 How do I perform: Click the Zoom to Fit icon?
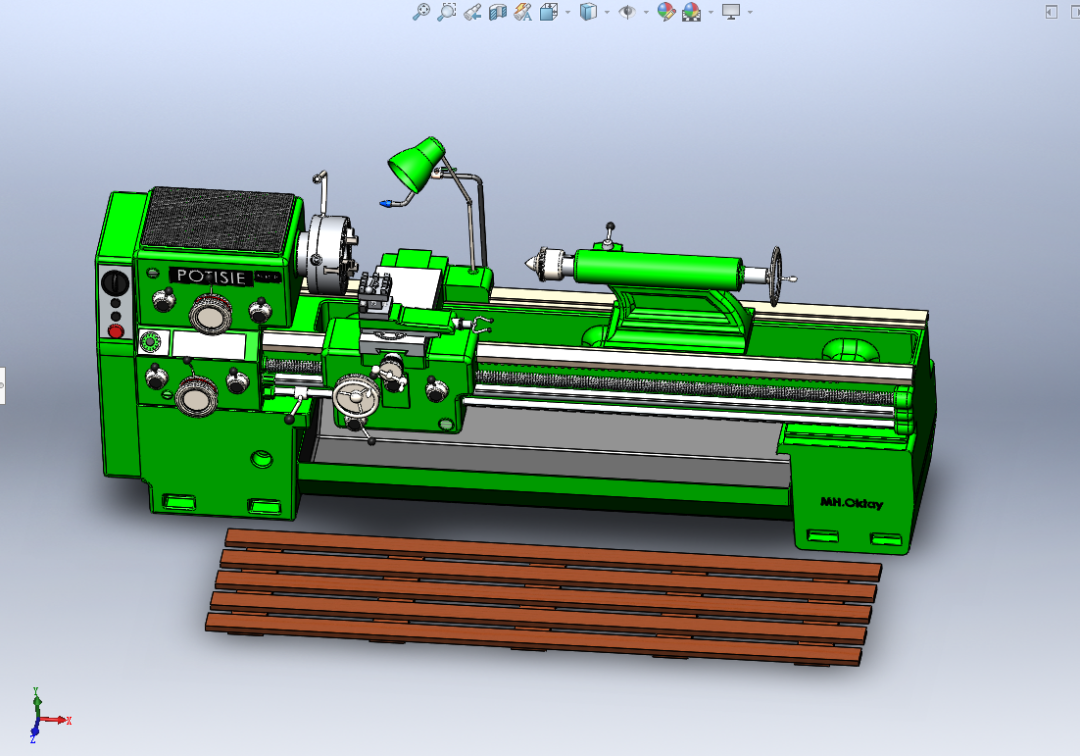(420, 12)
